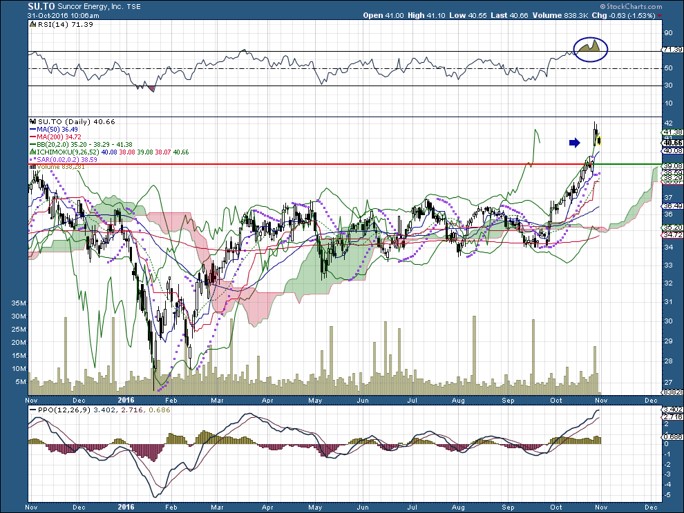Click the SU.TO (Daily) 40.66 legend

tap(76, 122)
